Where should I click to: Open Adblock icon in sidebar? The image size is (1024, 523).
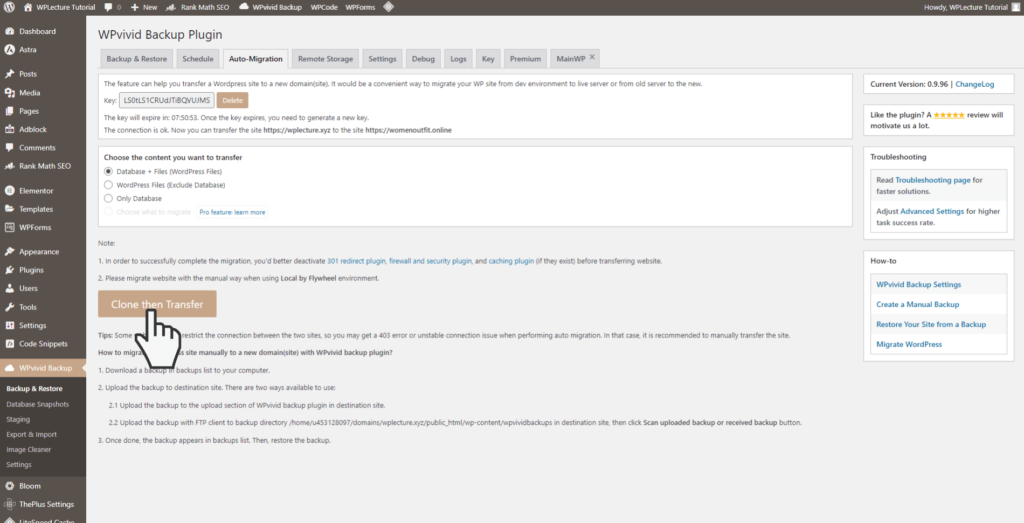tap(10, 129)
